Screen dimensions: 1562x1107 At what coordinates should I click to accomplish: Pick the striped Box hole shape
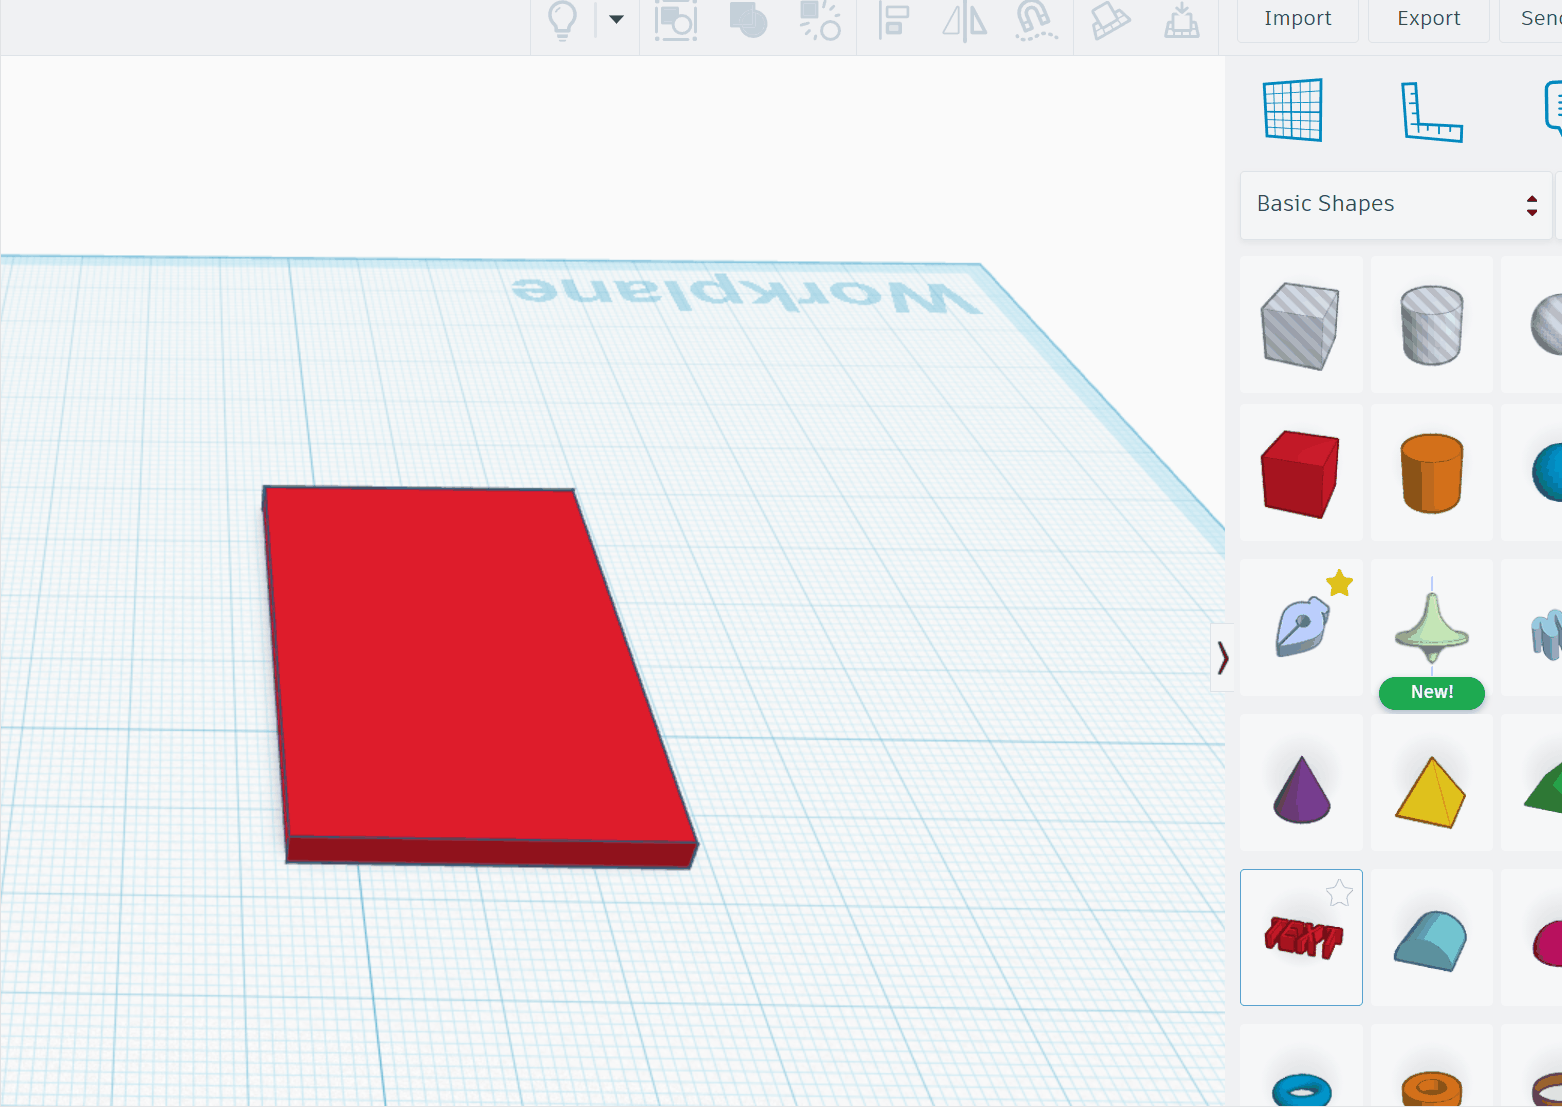tap(1301, 325)
